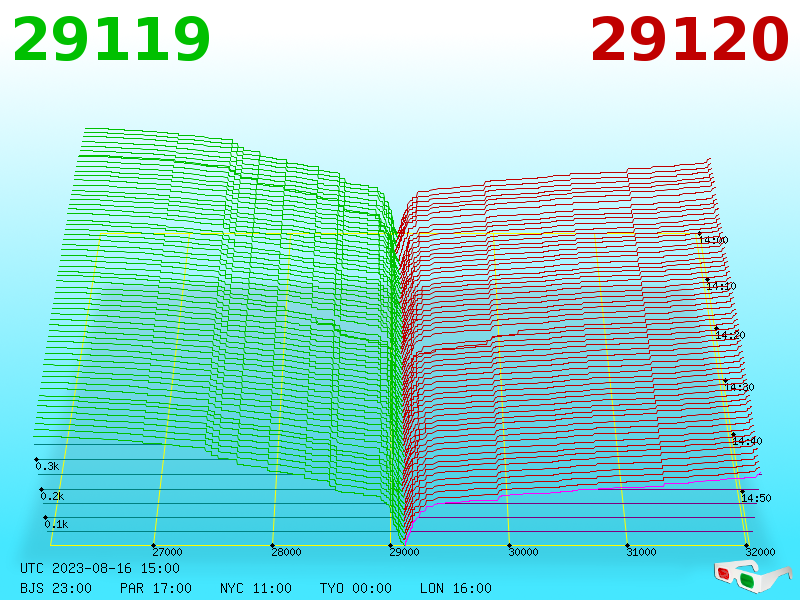Click the 0.1k depth axis label

[x=56, y=524]
